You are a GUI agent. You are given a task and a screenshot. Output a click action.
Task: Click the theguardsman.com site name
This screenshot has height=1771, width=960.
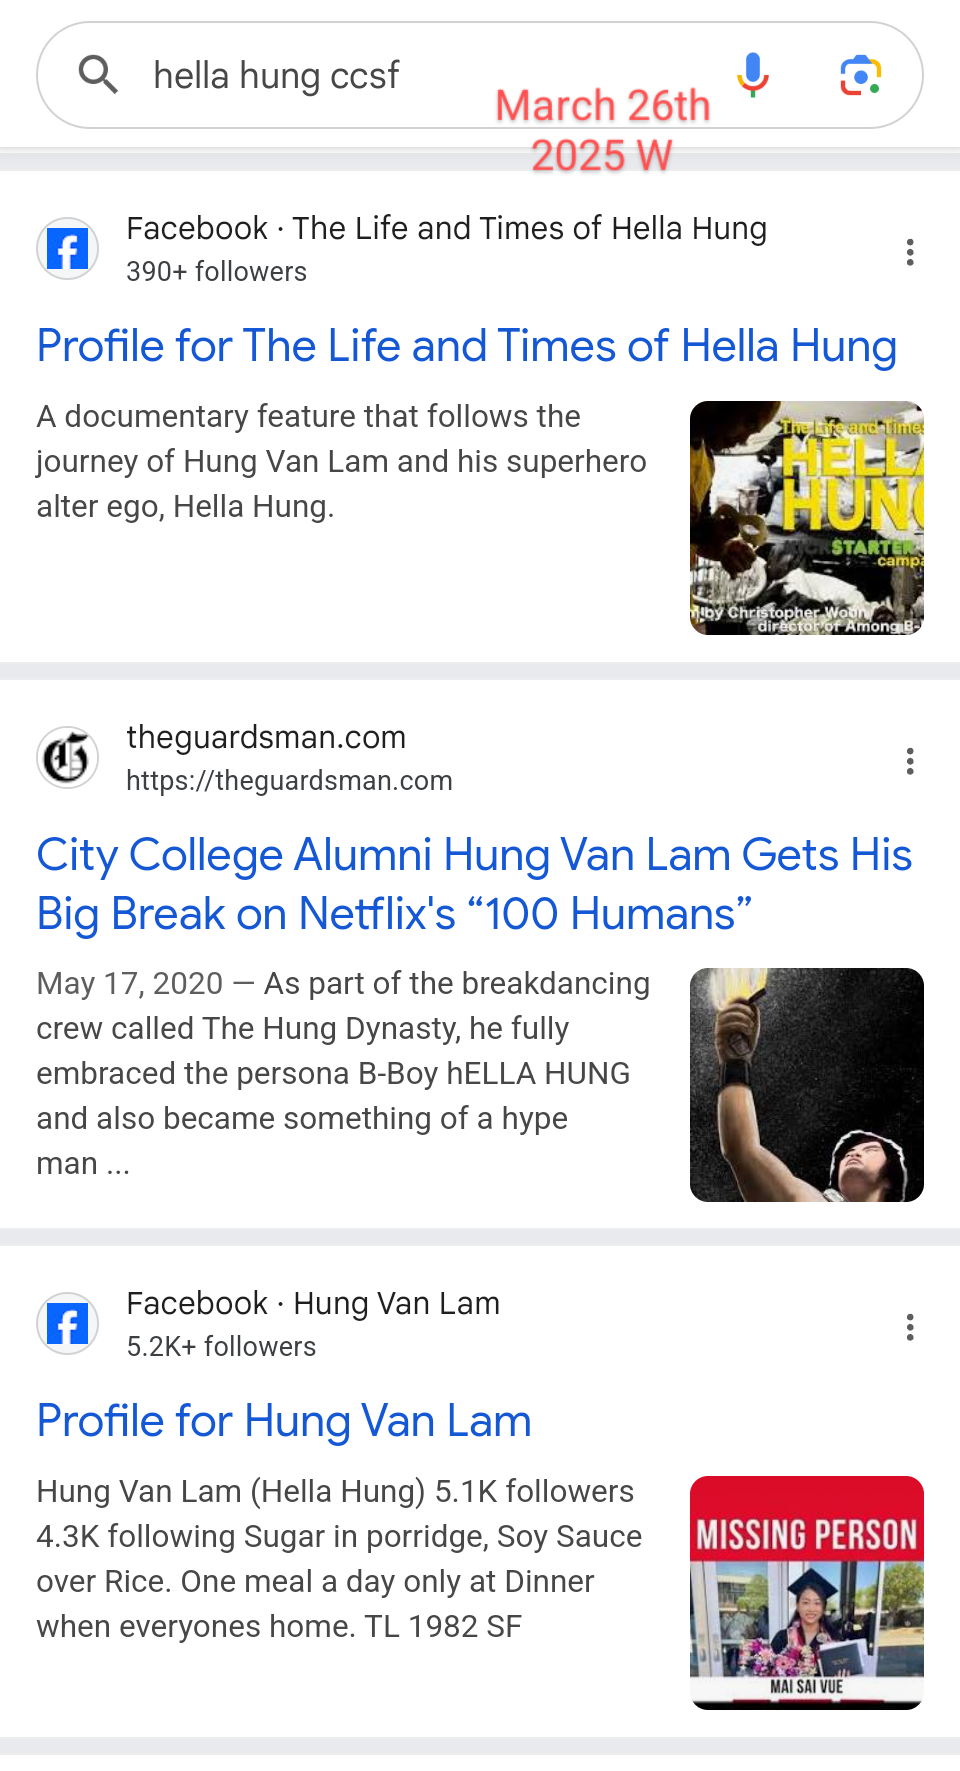(266, 738)
